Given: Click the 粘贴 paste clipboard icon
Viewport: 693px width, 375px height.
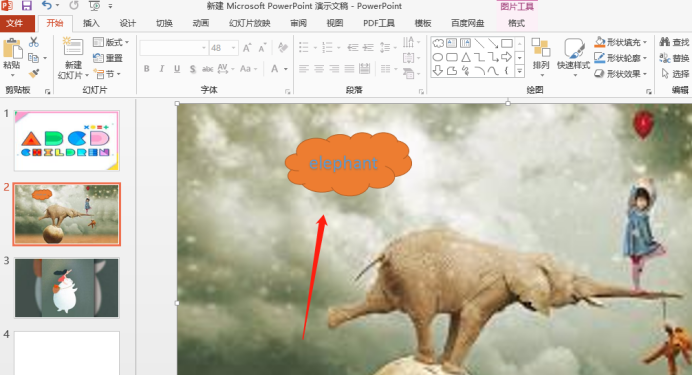Looking at the screenshot, I should click(12, 49).
